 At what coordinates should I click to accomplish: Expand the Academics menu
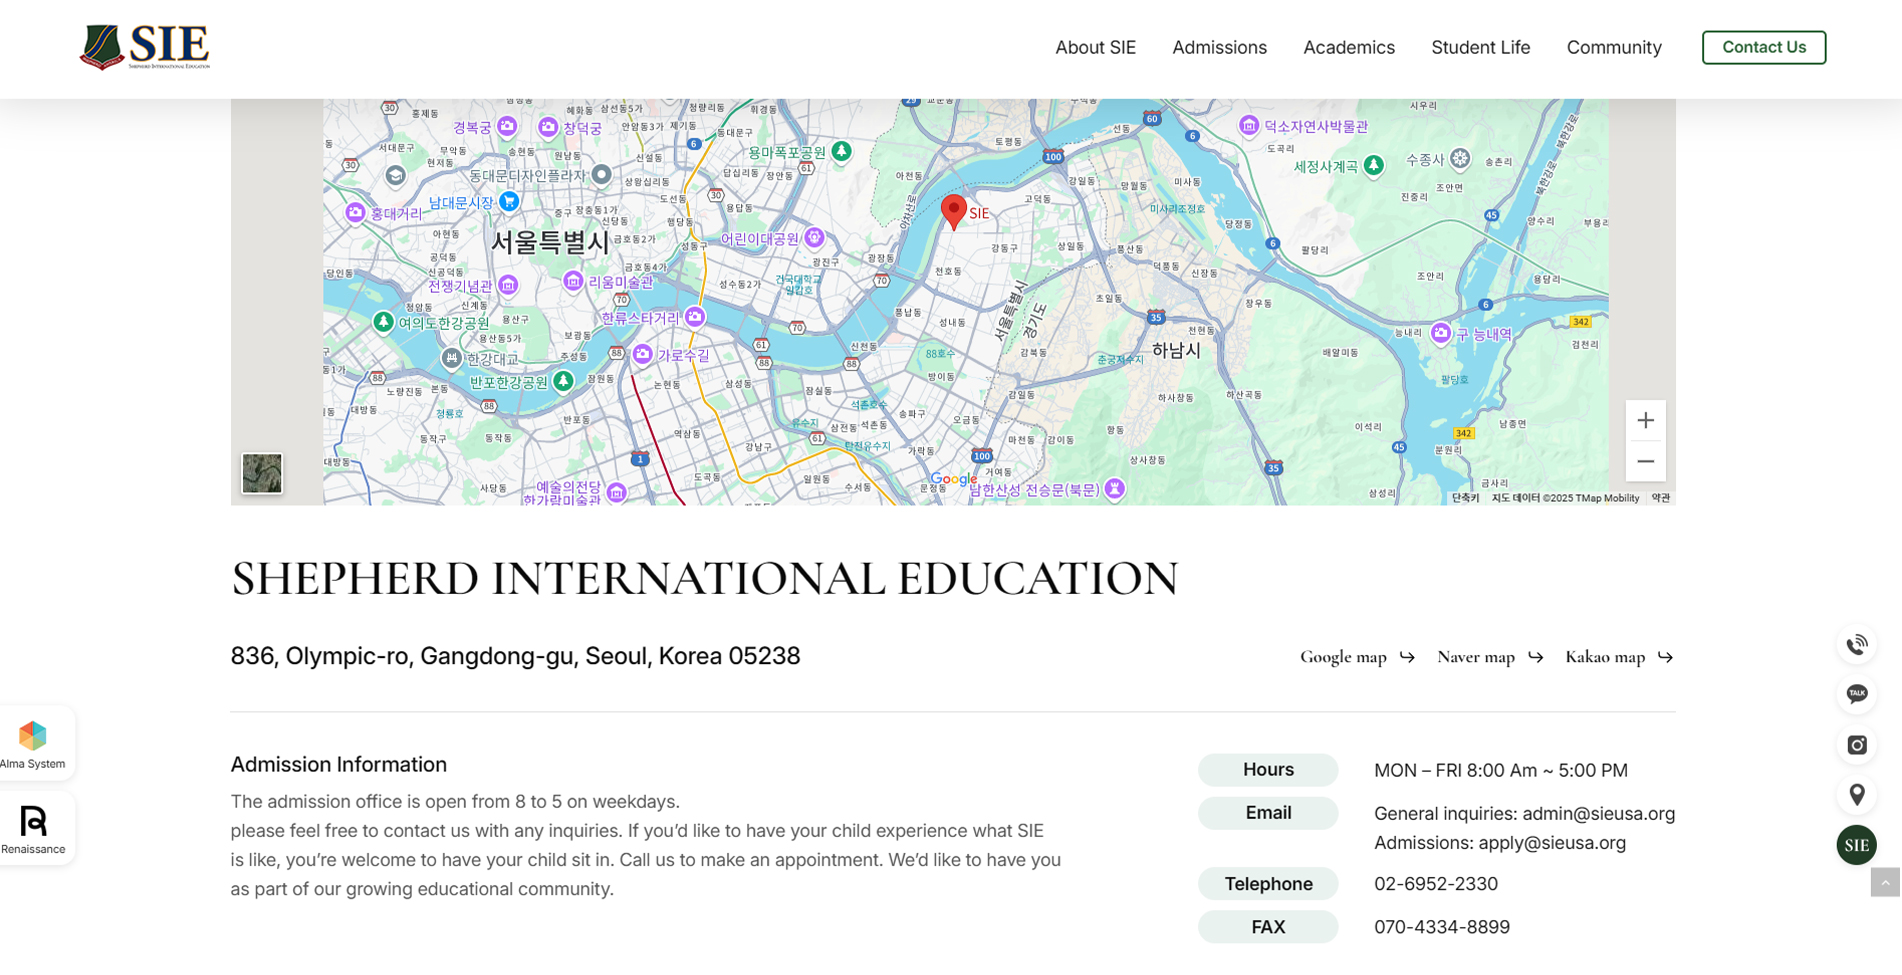1348,48
